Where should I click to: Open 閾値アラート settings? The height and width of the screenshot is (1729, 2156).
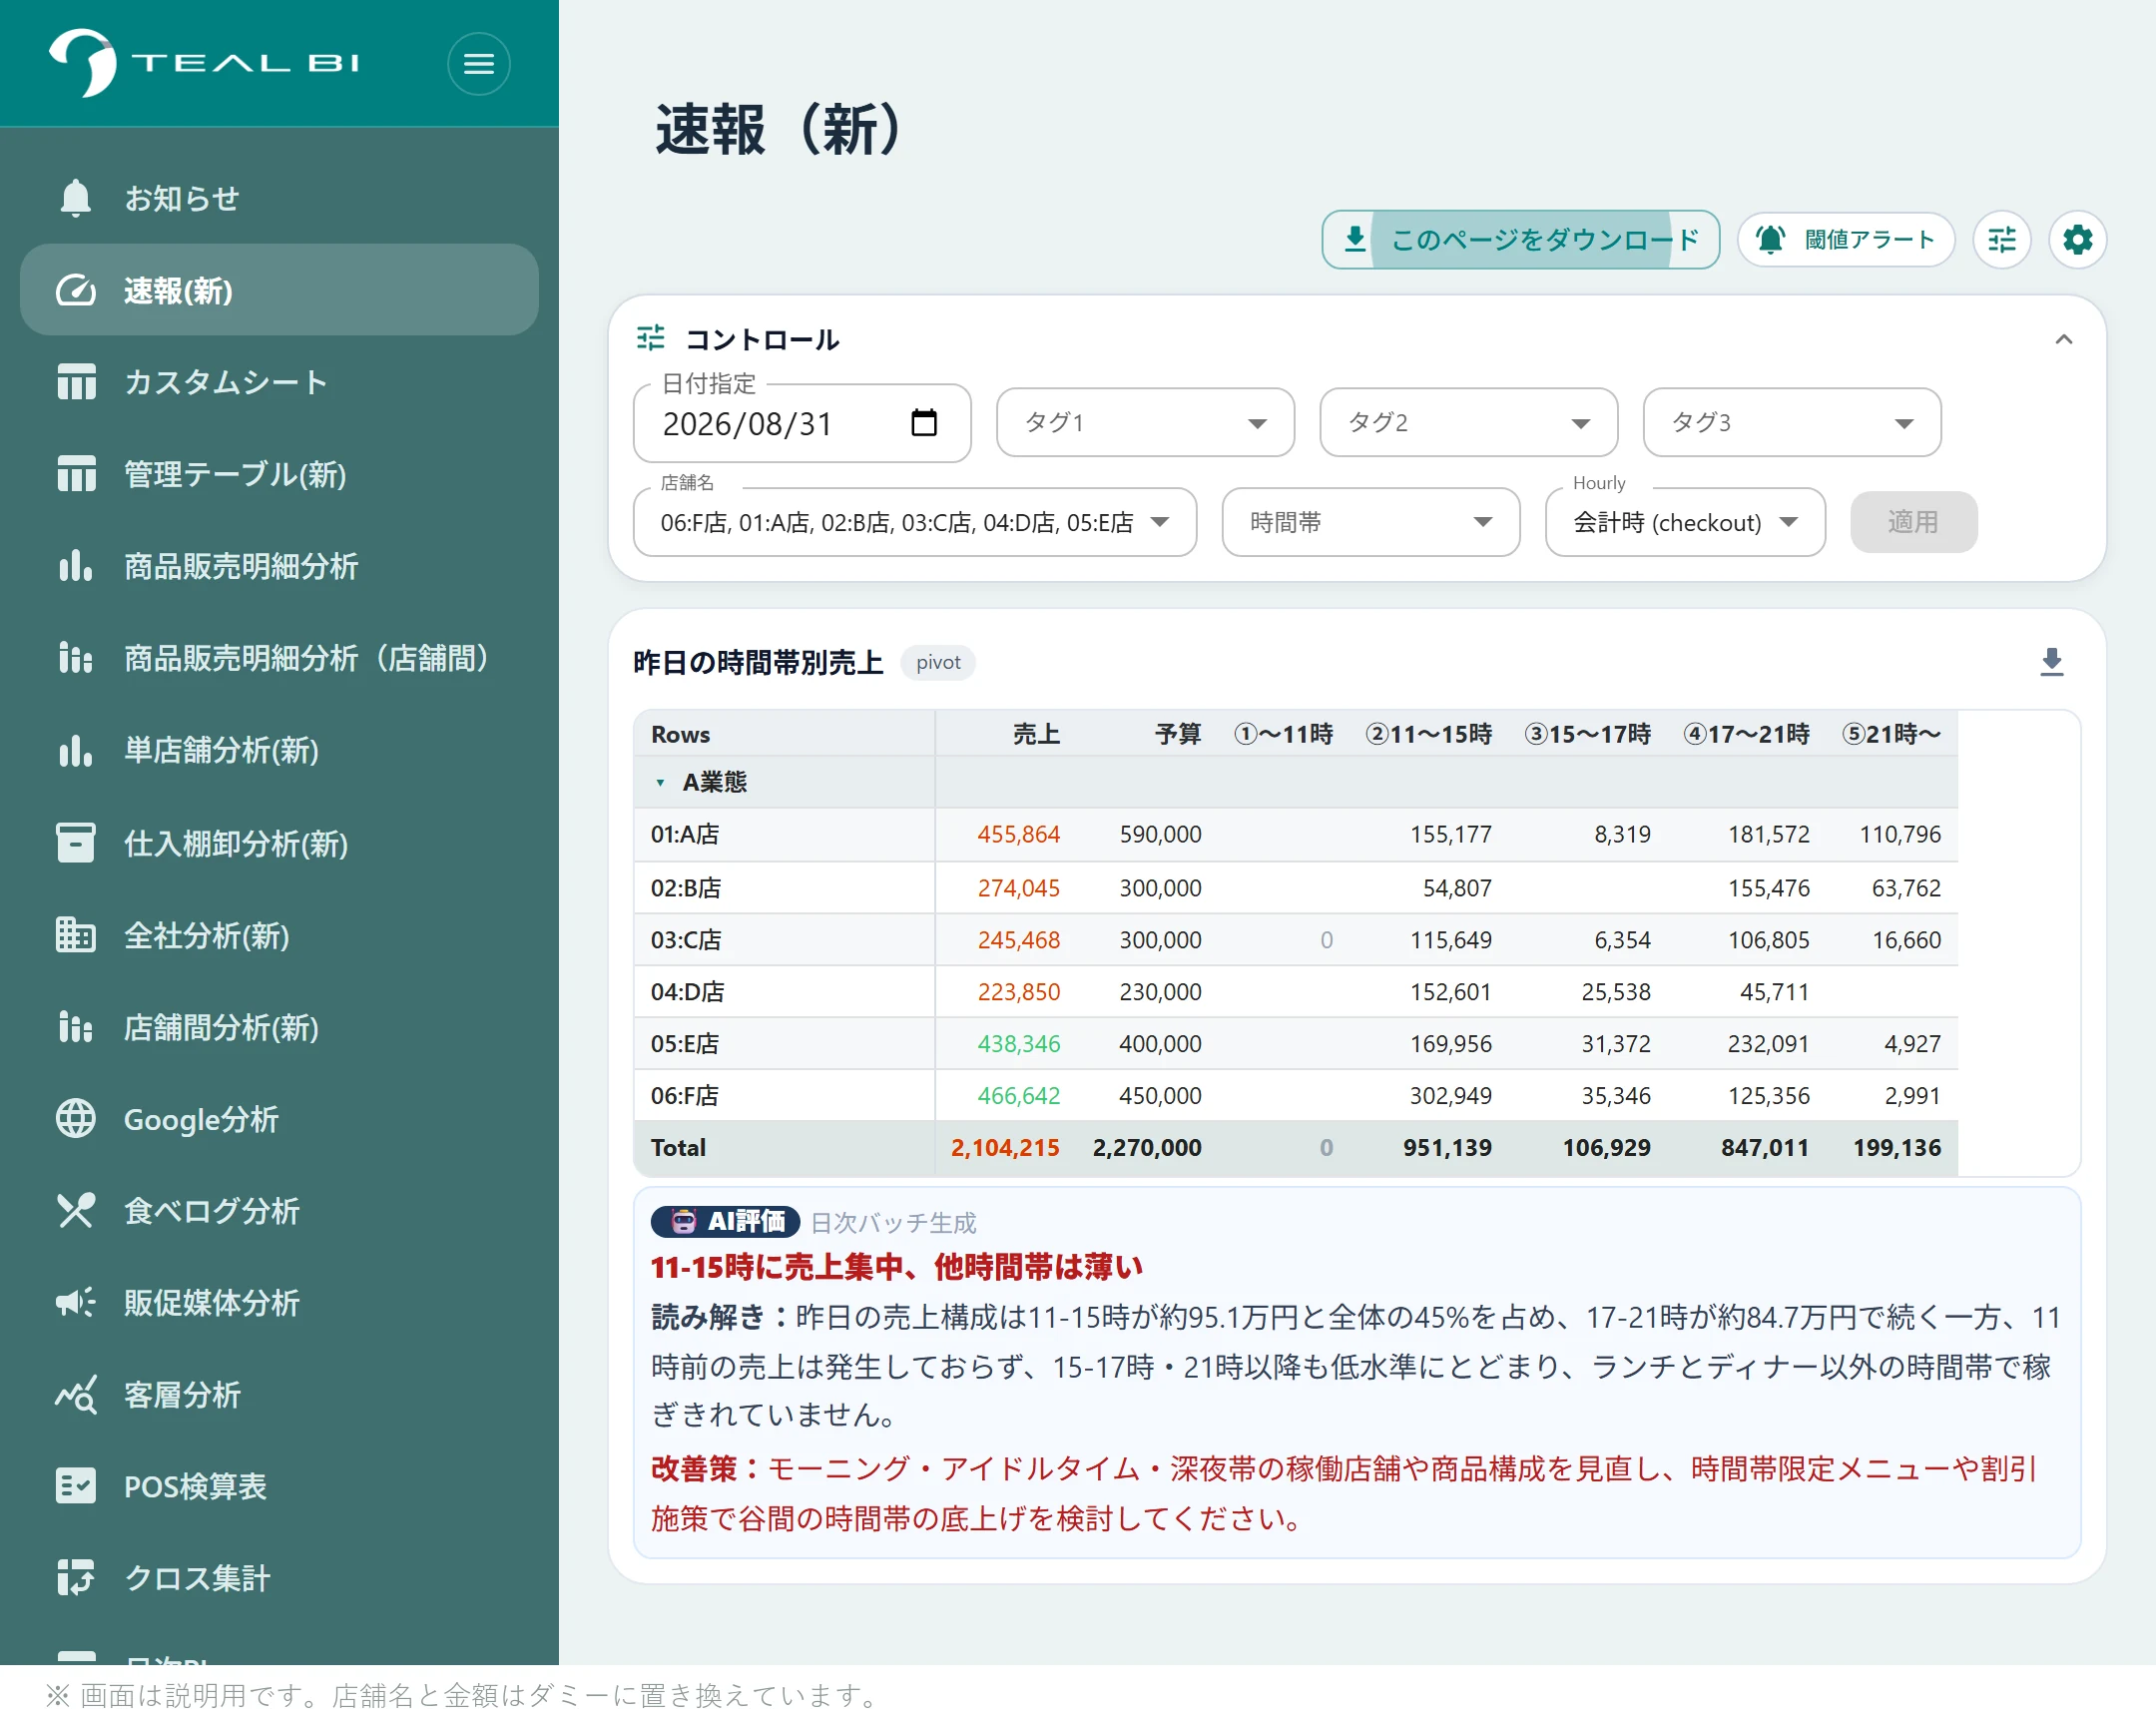[x=1845, y=240]
